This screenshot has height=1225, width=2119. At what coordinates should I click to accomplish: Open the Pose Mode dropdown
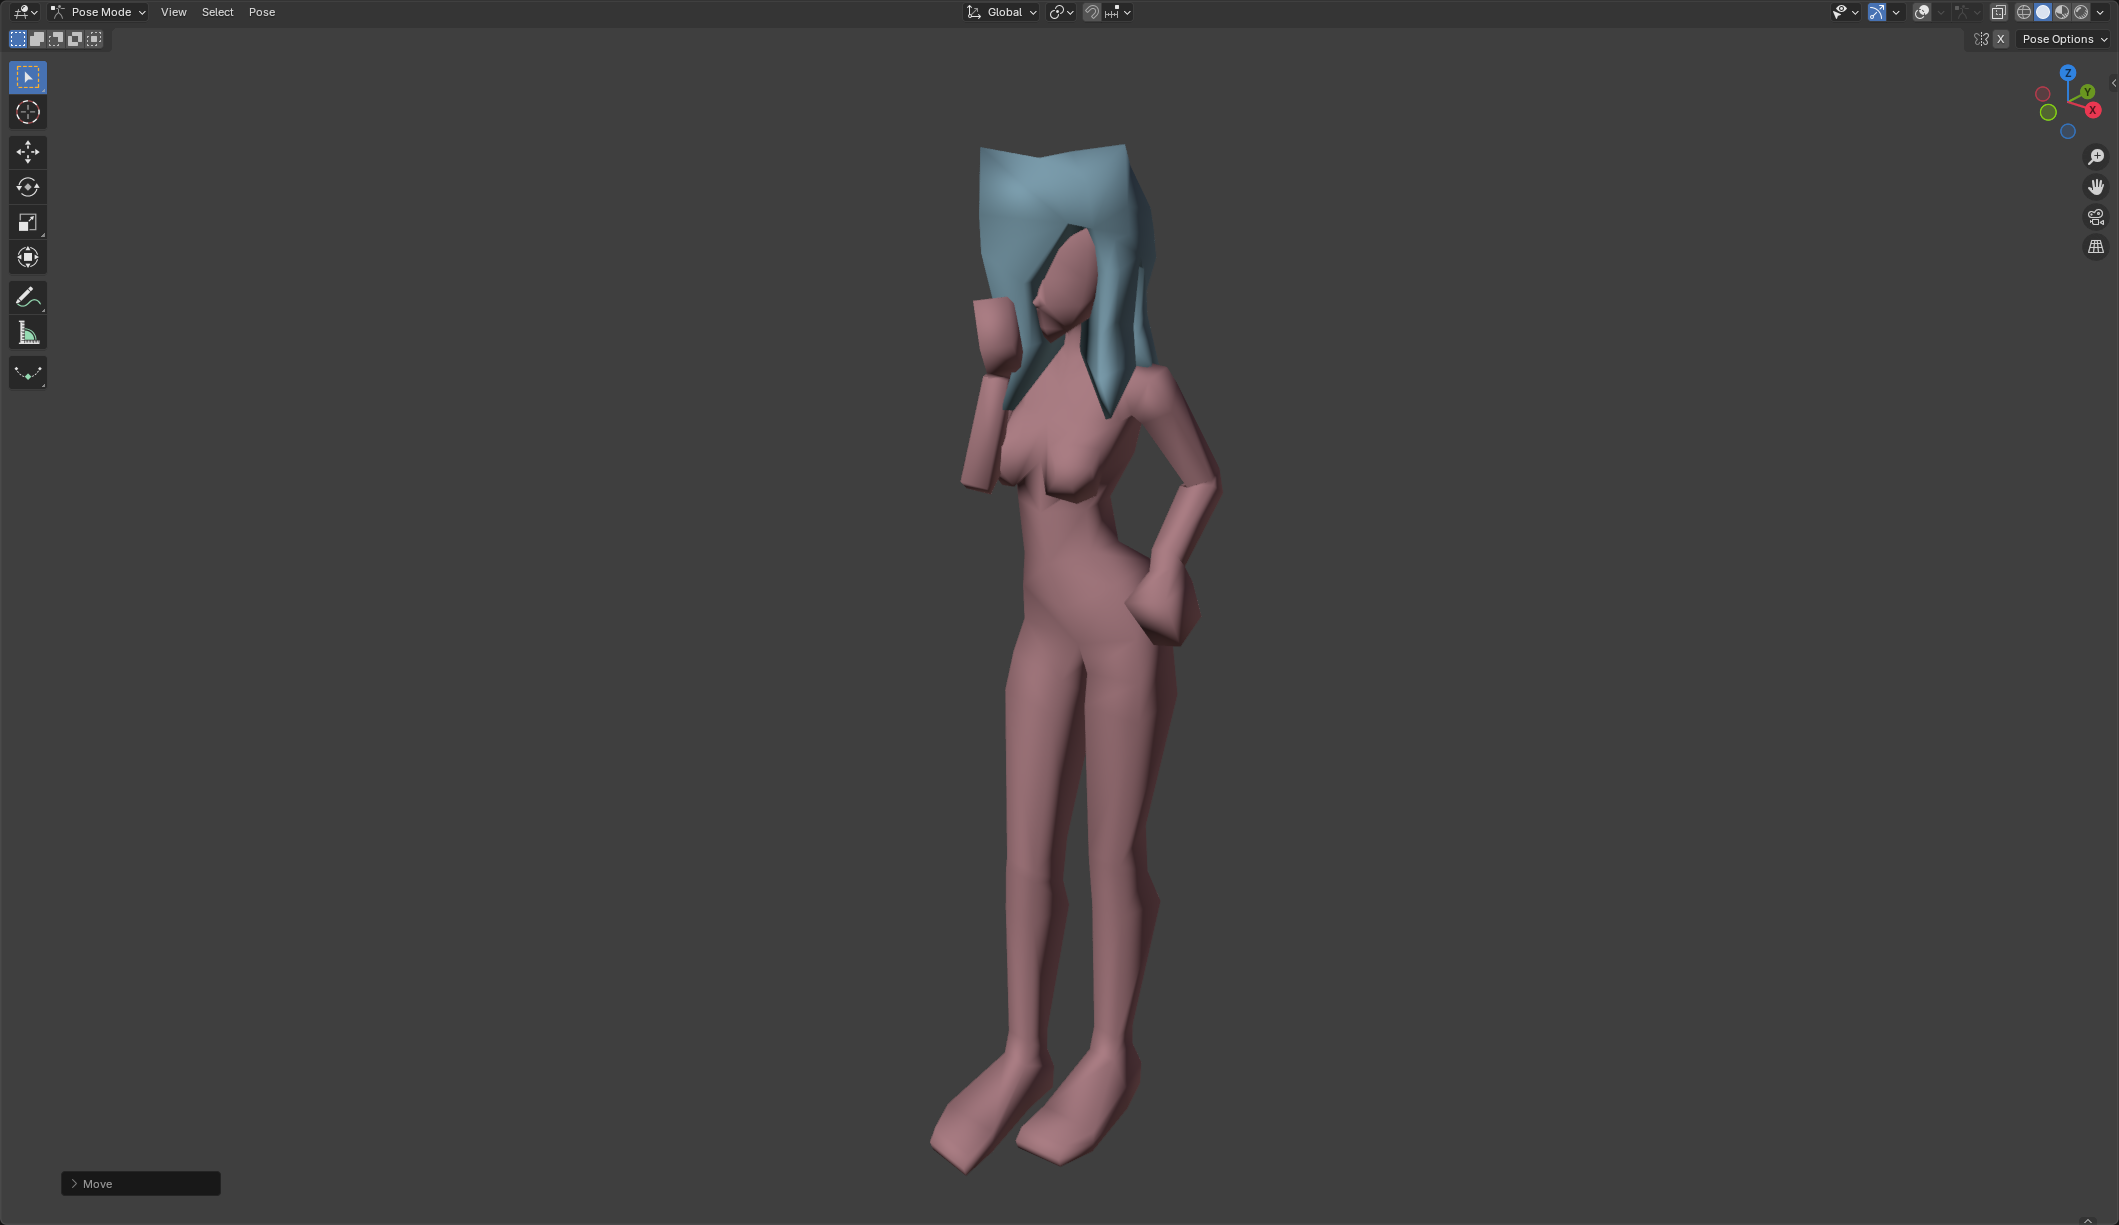[99, 12]
